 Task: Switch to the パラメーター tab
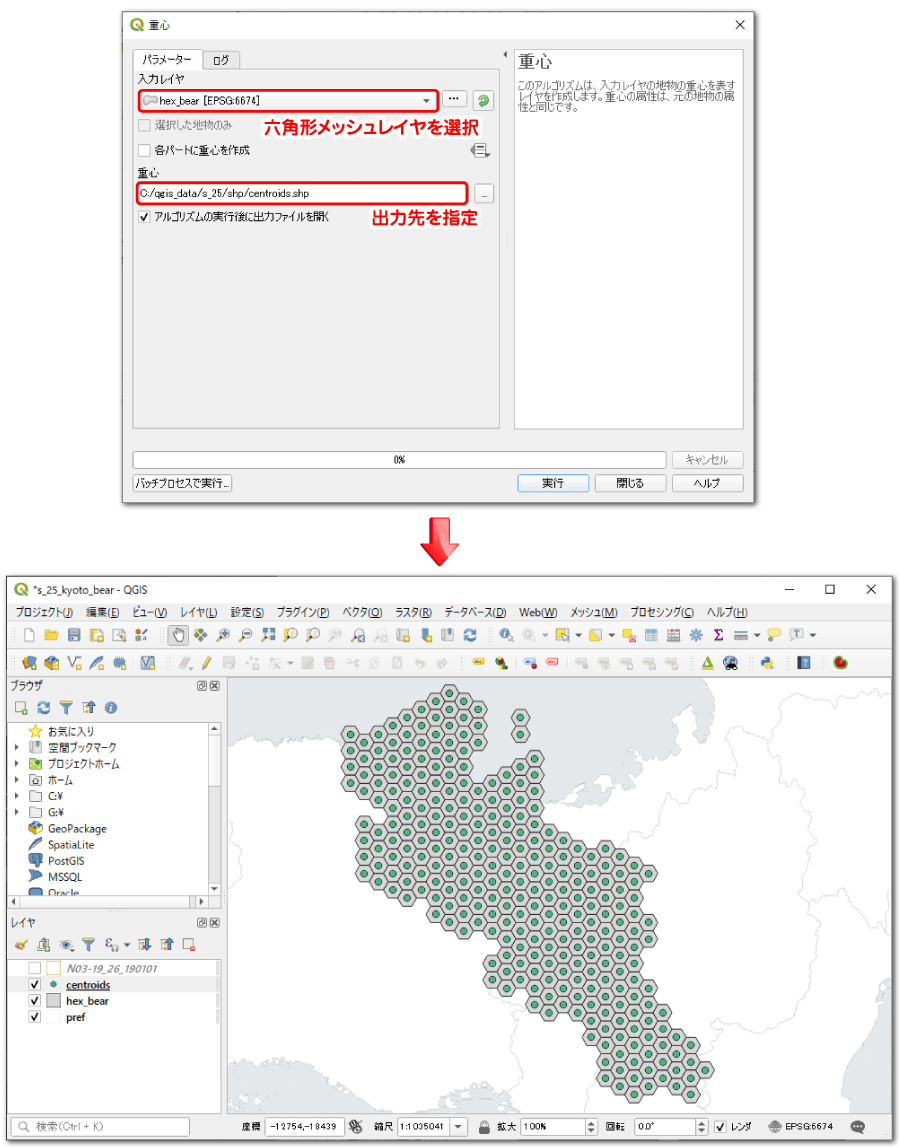[x=167, y=59]
